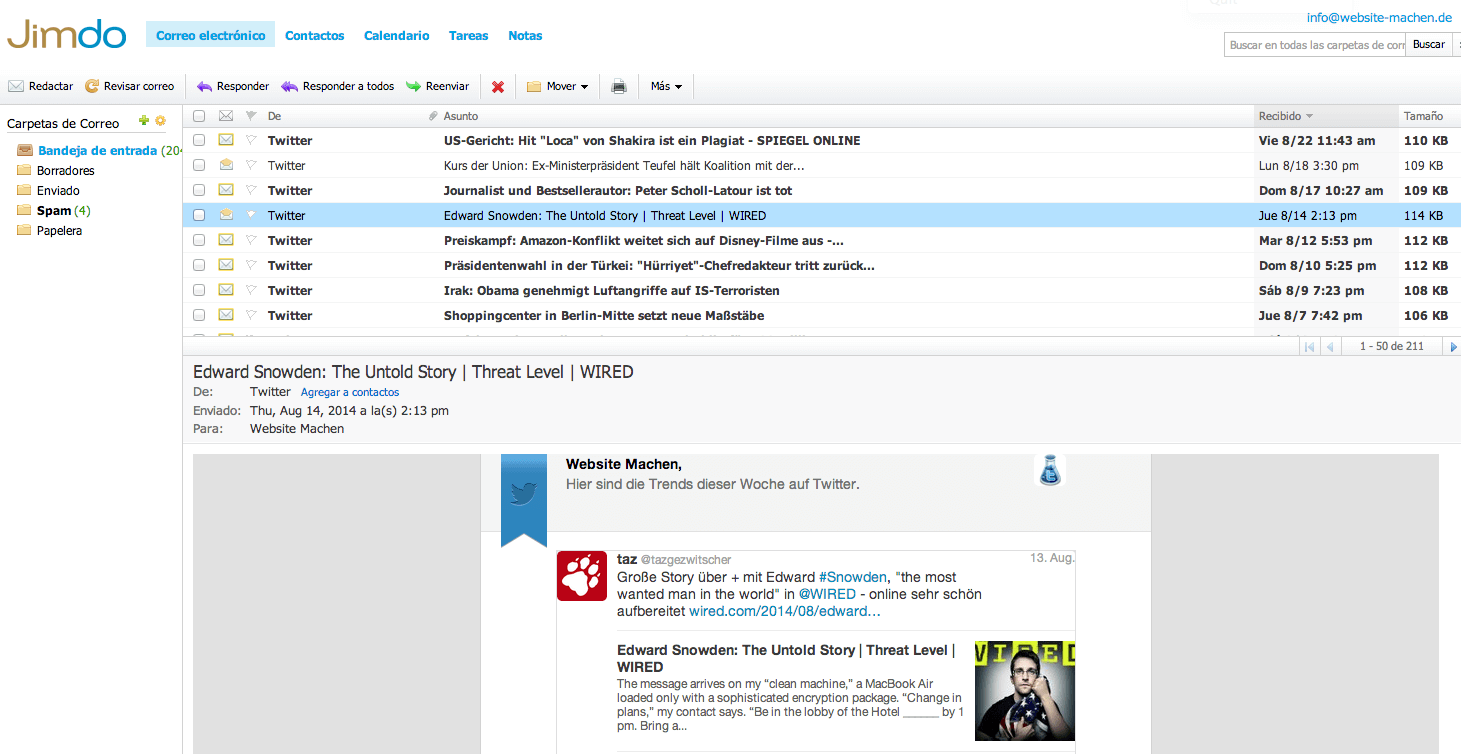Viewport: 1461px width, 754px height.
Task: Sort messages by the Tamaño column
Action: 1423,116
